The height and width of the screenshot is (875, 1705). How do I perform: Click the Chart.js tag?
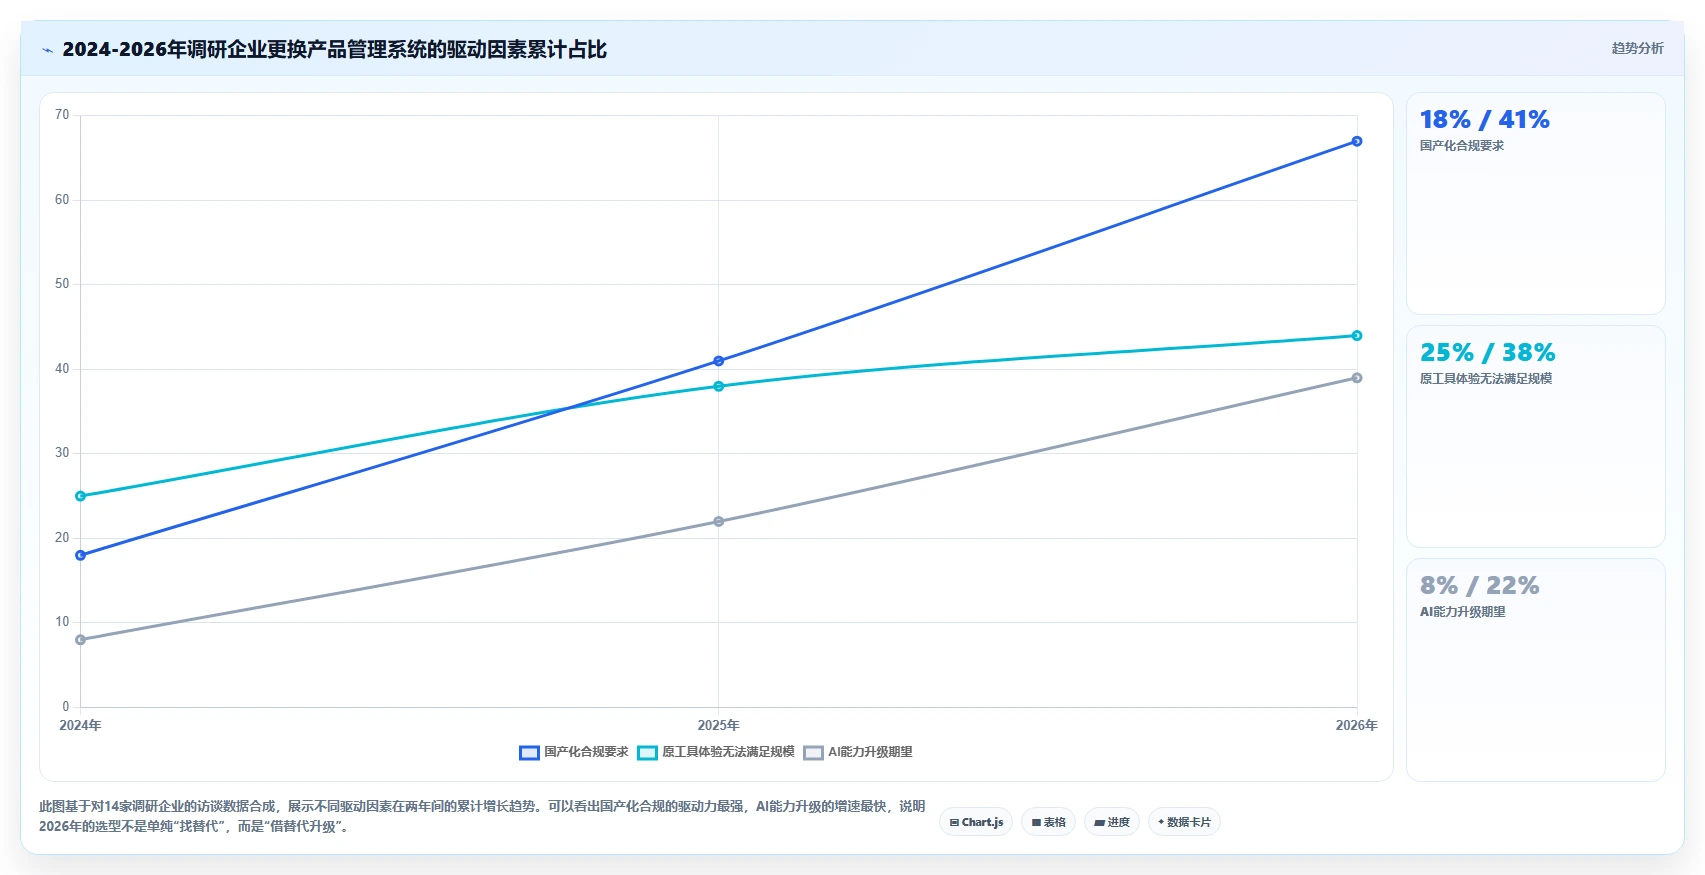coord(976,822)
